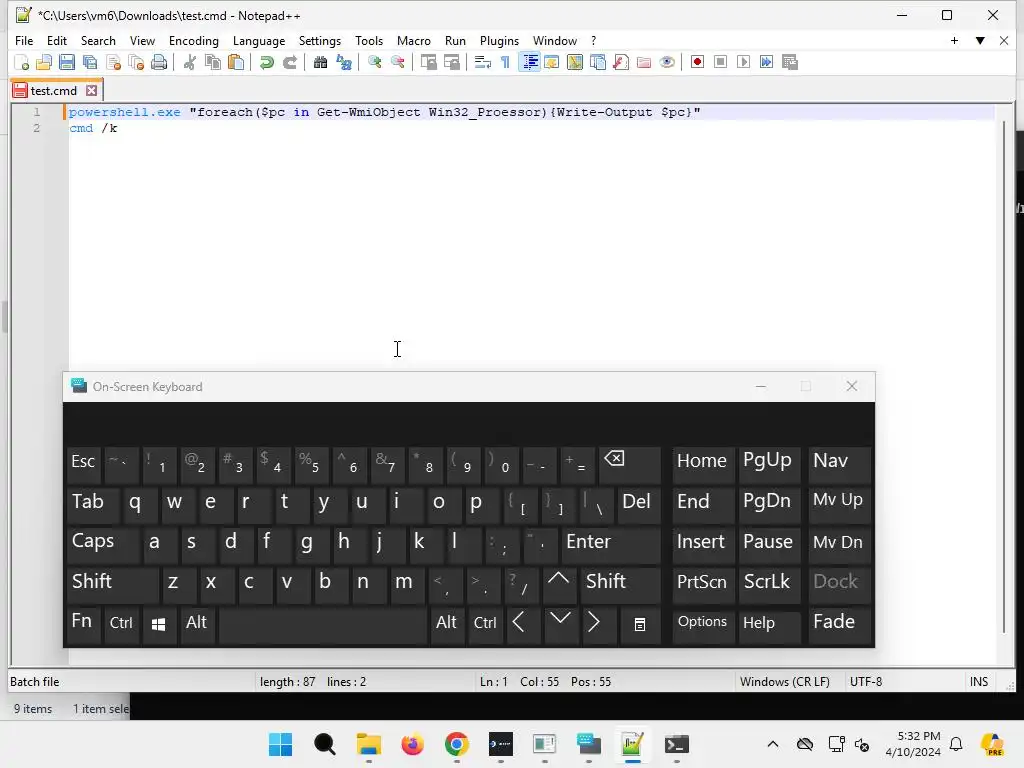The image size is (1024, 768).
Task: Open the notifications bell in system tray
Action: [x=956, y=744]
